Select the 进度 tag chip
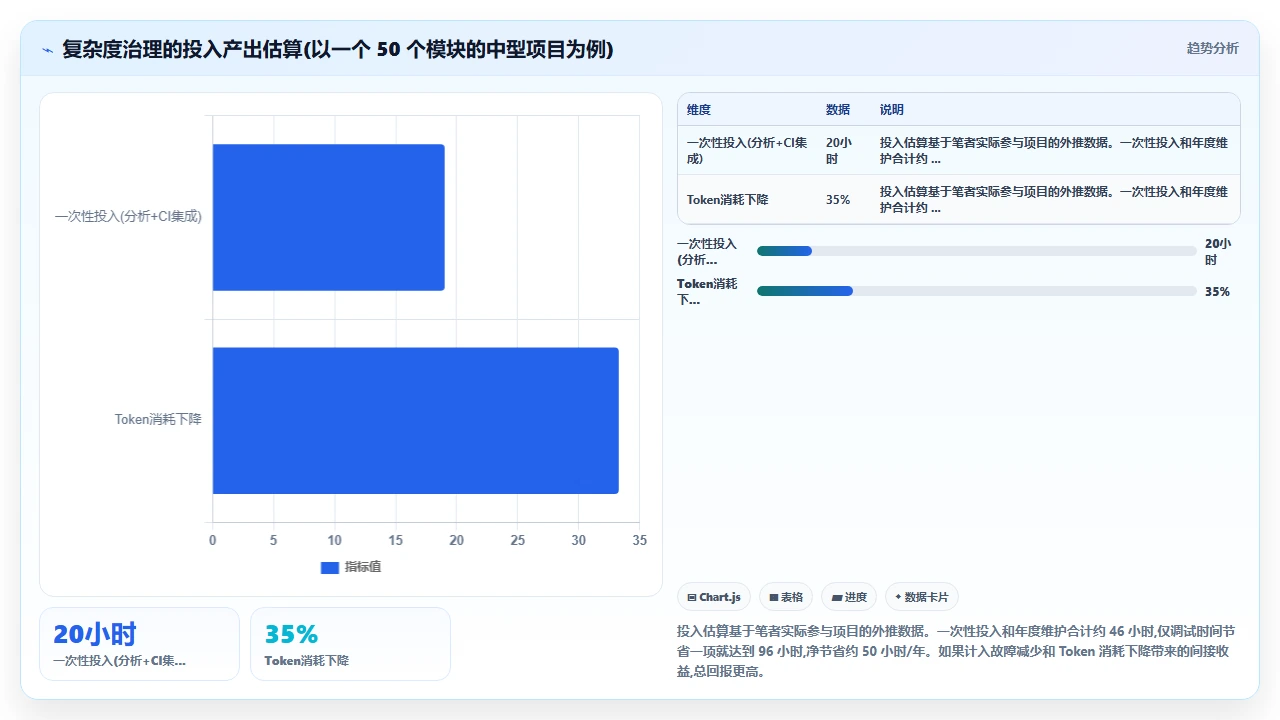The image size is (1280, 720). click(x=849, y=597)
